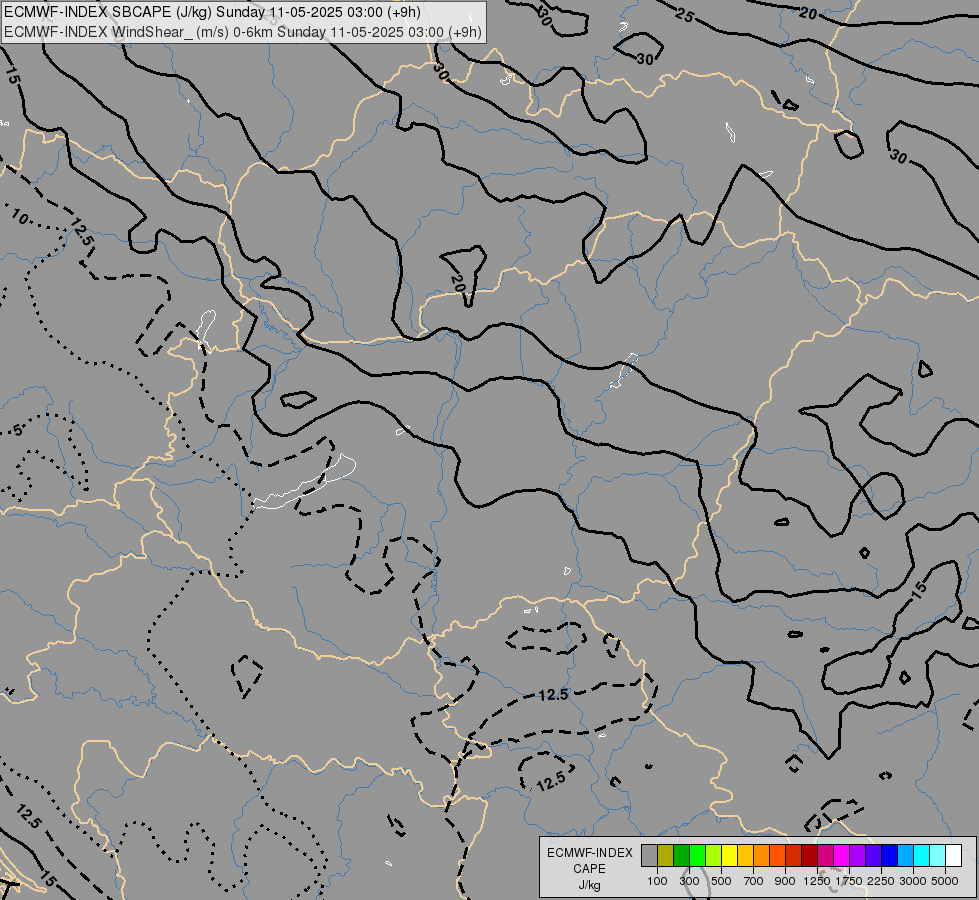Image resolution: width=979 pixels, height=900 pixels.
Task: Click the '15' contour label at bottom left
Action: click(47, 879)
